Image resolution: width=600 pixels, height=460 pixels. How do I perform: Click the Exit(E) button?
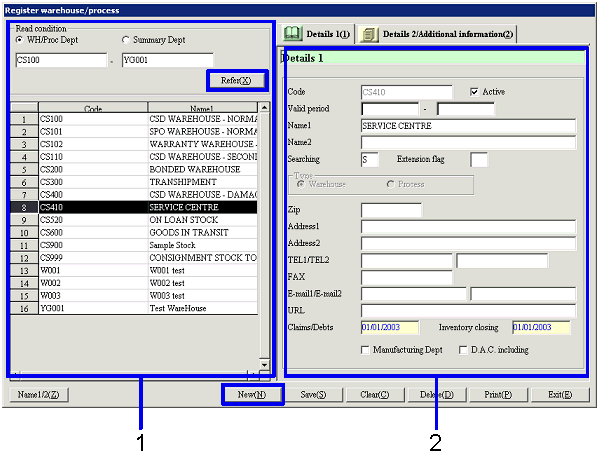(559, 395)
